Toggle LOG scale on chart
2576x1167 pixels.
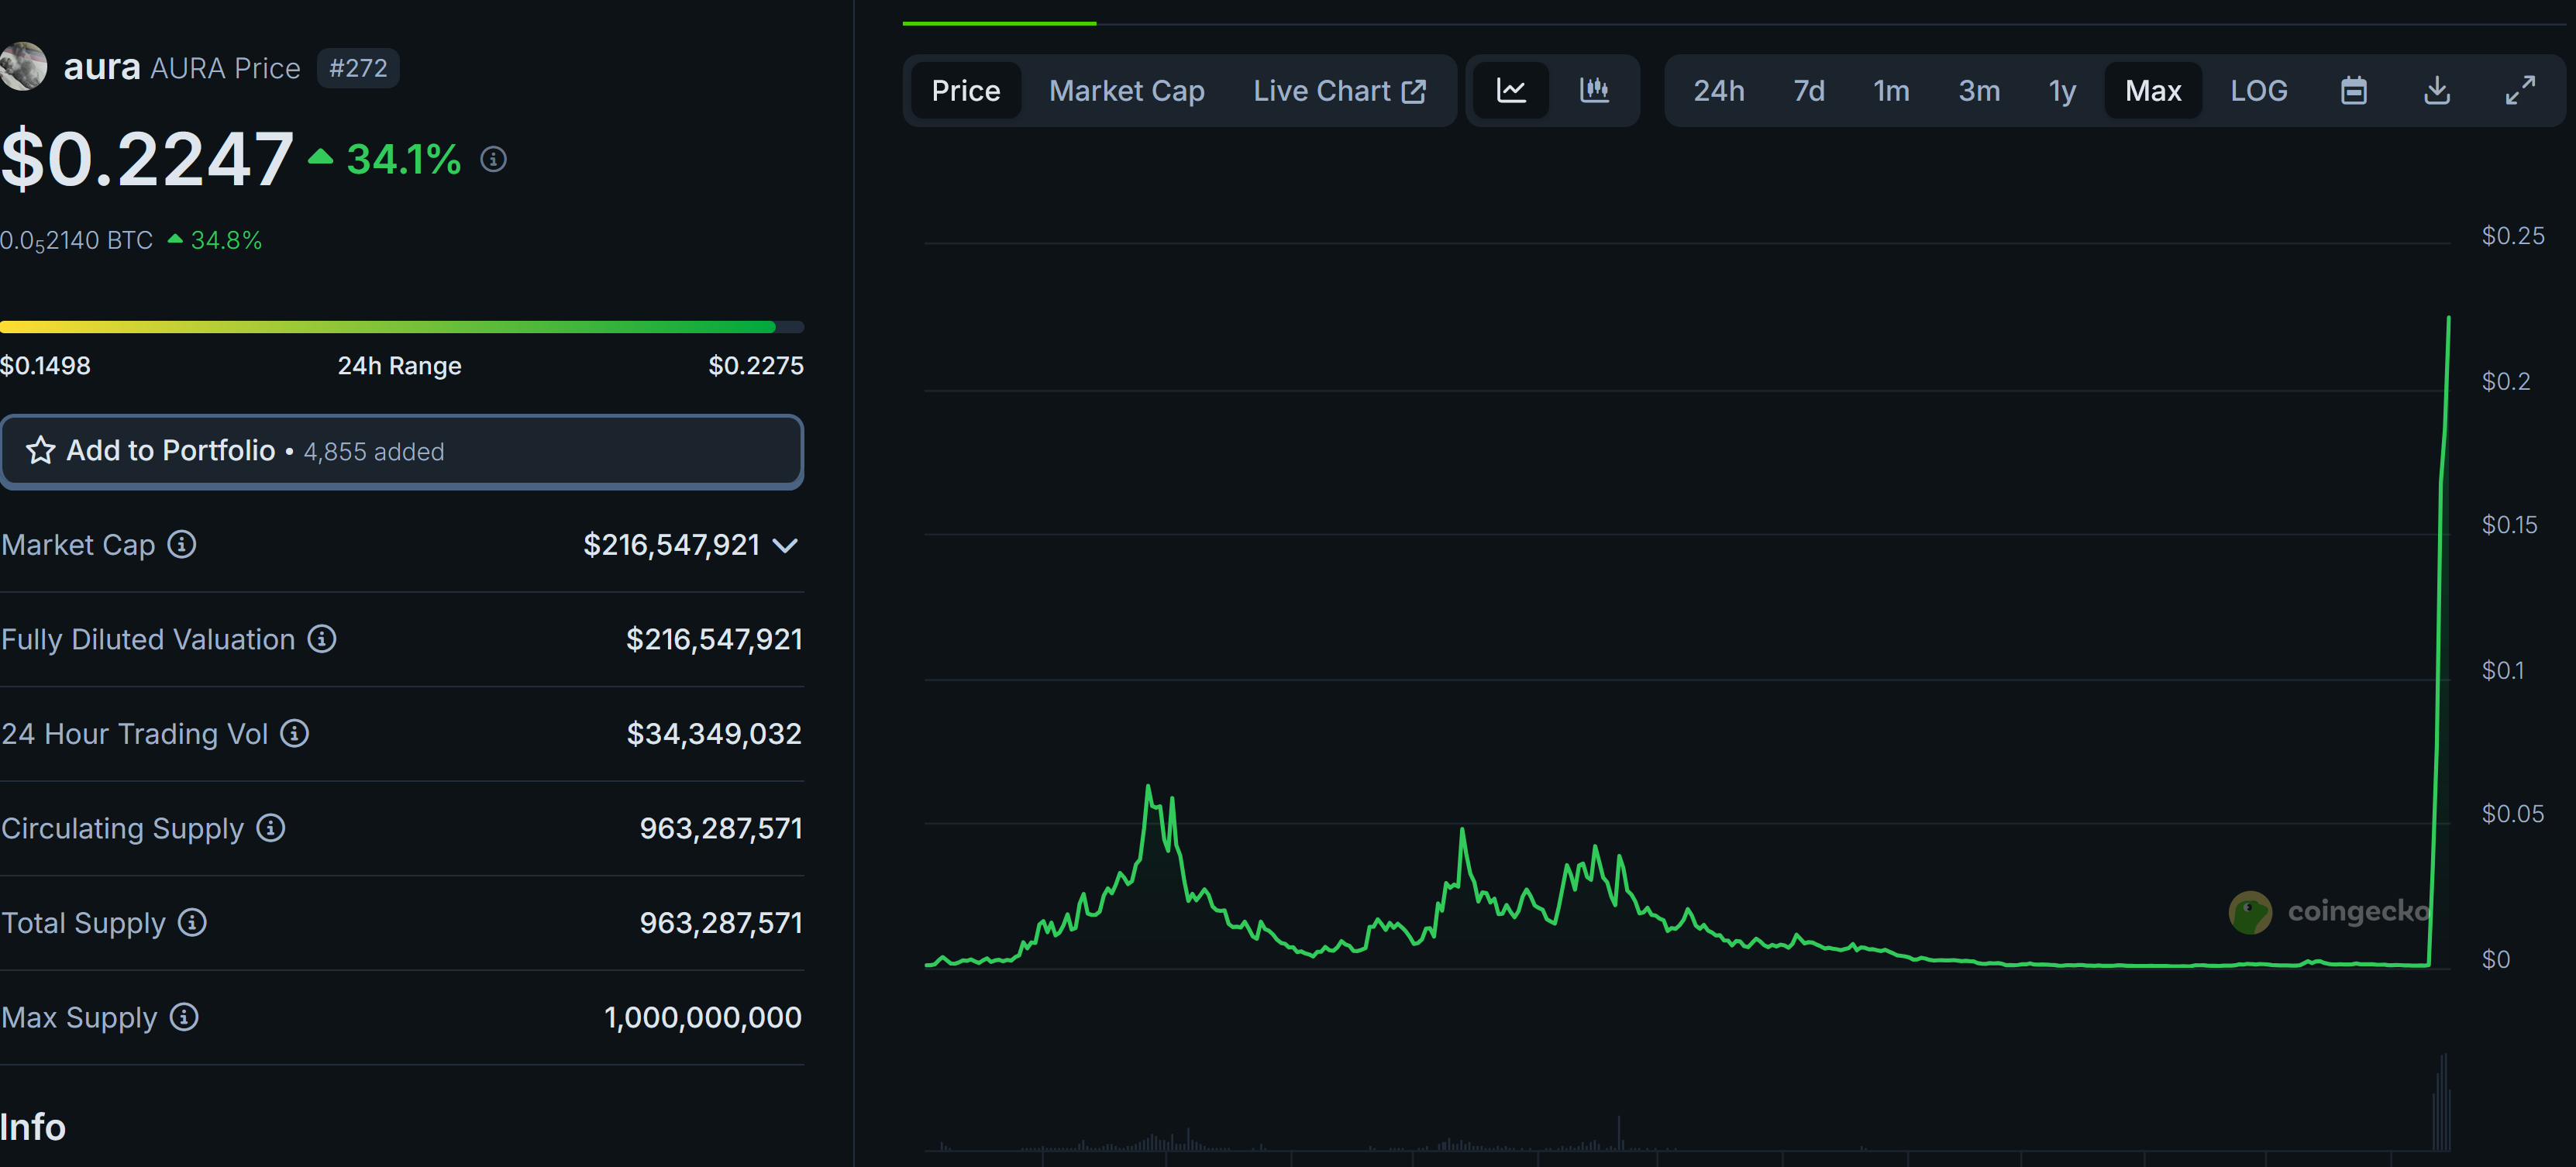2258,91
